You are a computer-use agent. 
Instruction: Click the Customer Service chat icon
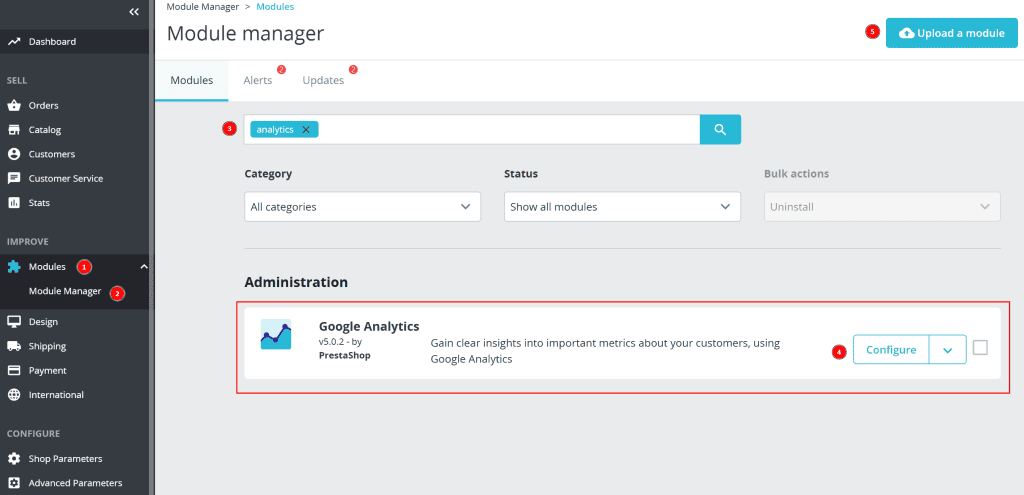coord(14,178)
